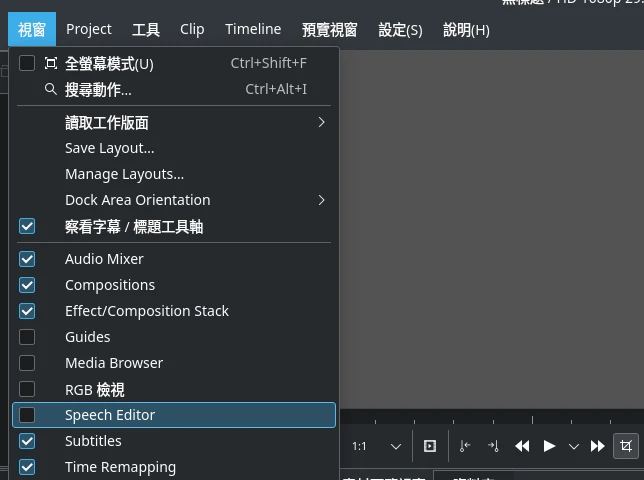Open the Timeline menu
Screen dimensions: 644x480
point(253,29)
